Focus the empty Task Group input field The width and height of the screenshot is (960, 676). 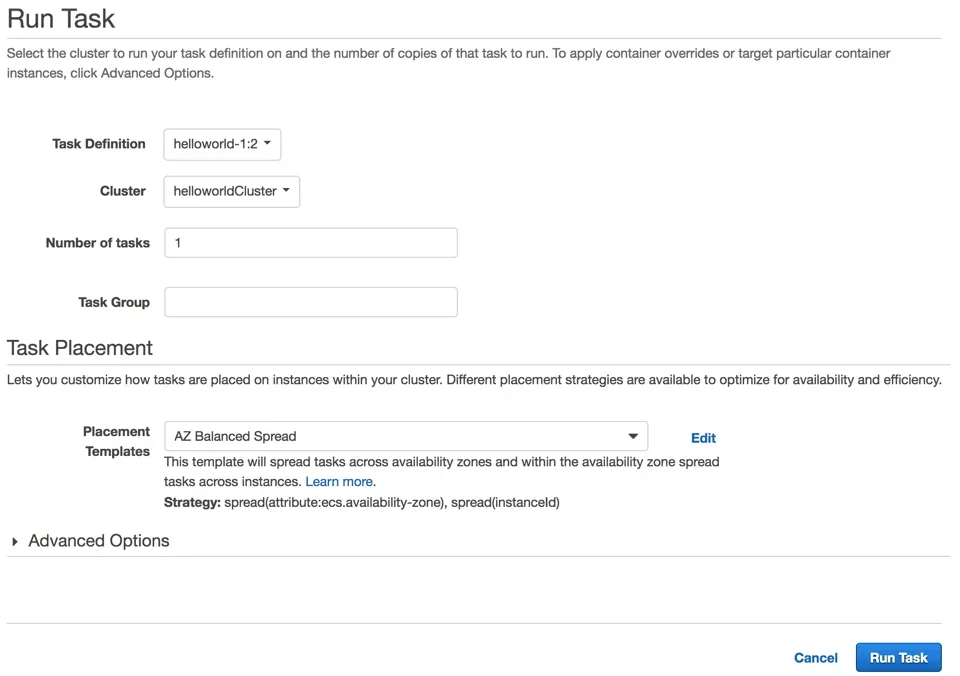310,302
